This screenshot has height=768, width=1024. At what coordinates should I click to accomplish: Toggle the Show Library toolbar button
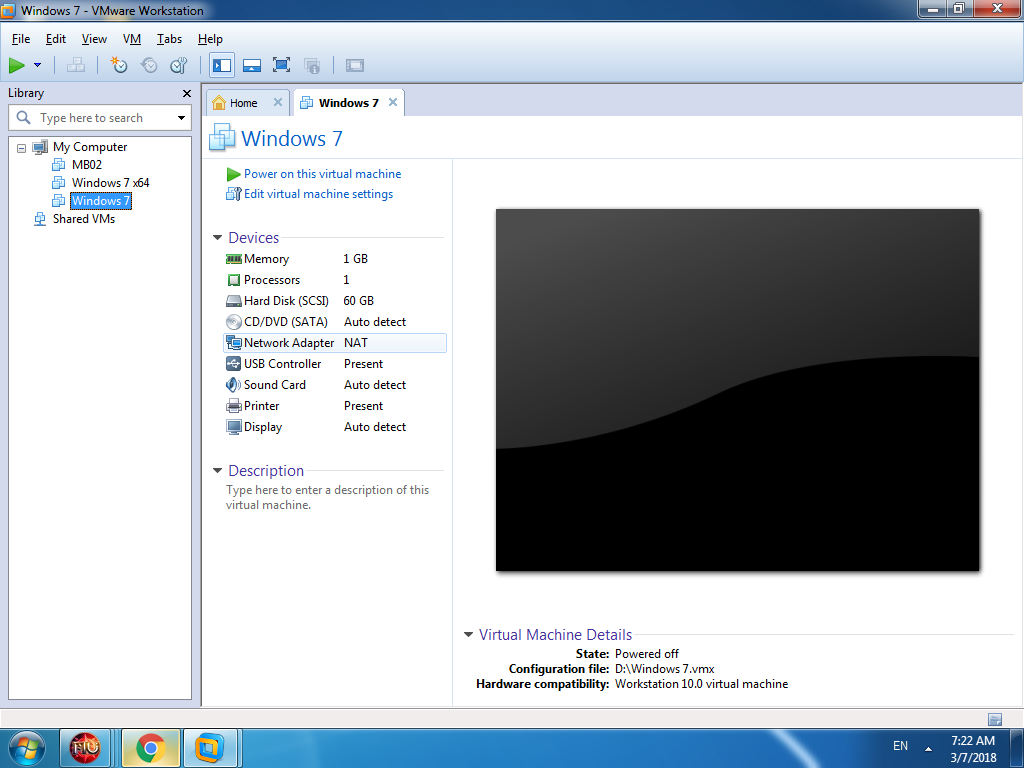coord(222,65)
